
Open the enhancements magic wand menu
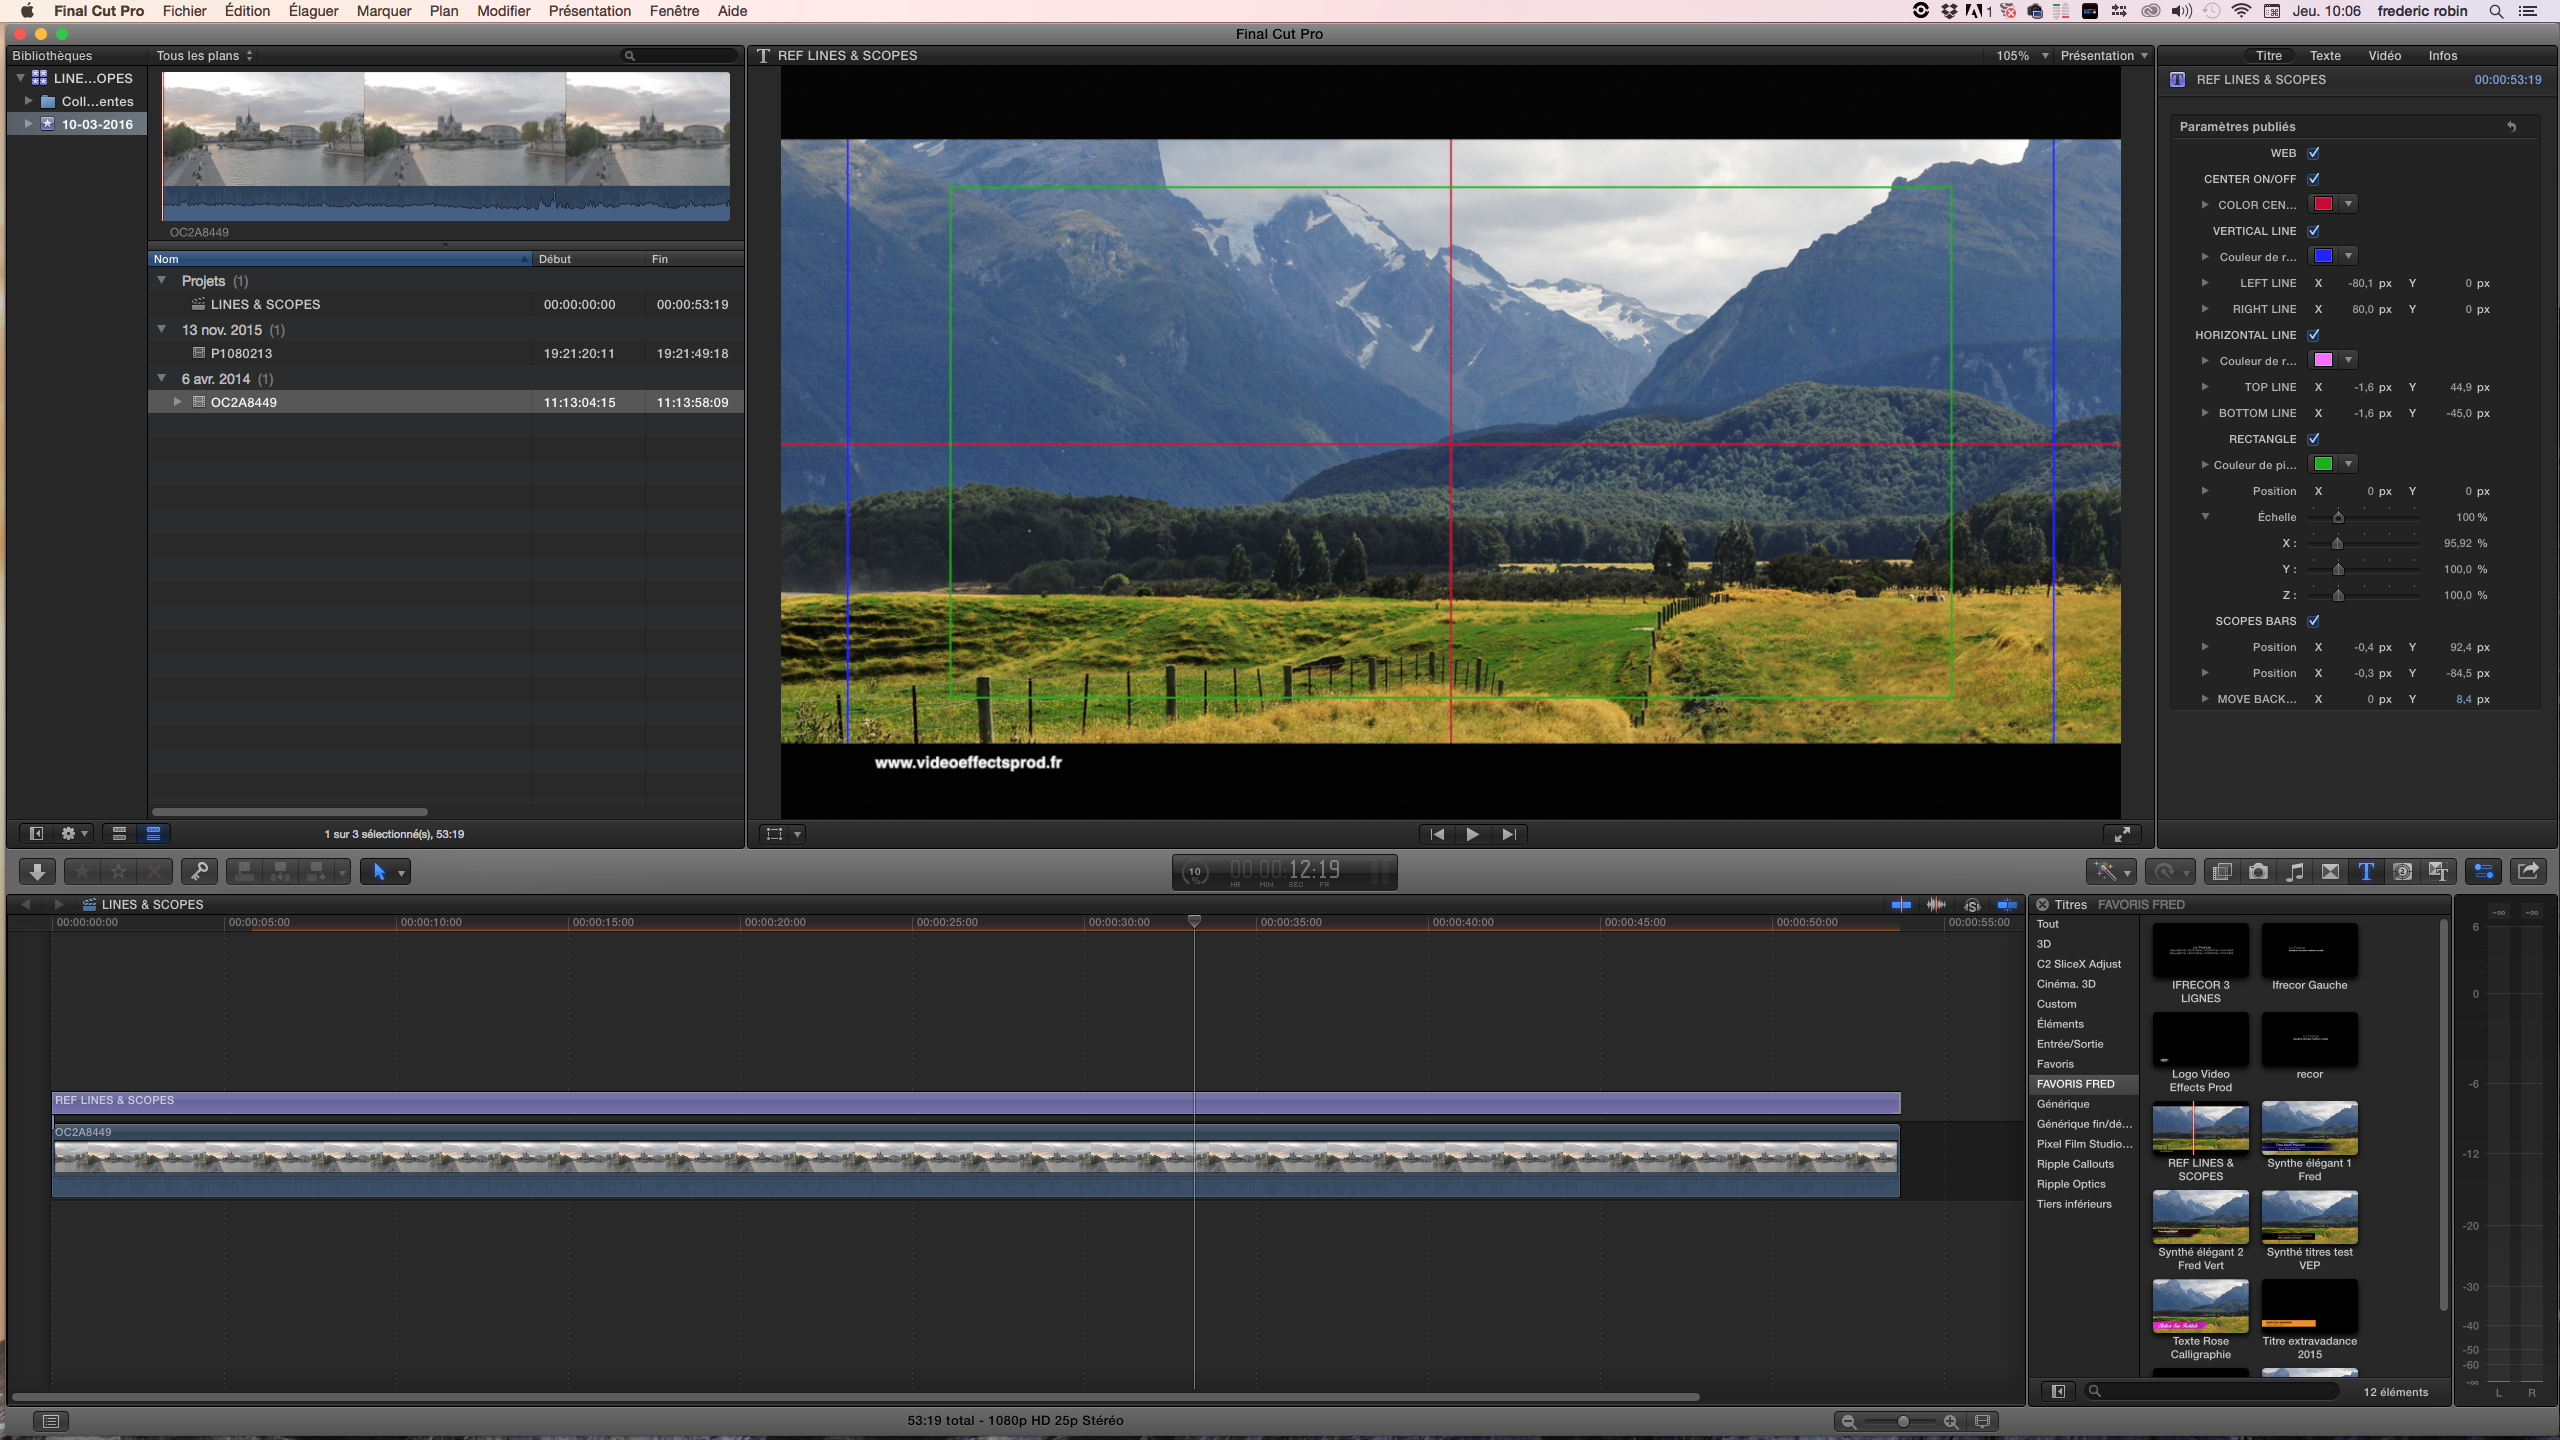(2110, 872)
